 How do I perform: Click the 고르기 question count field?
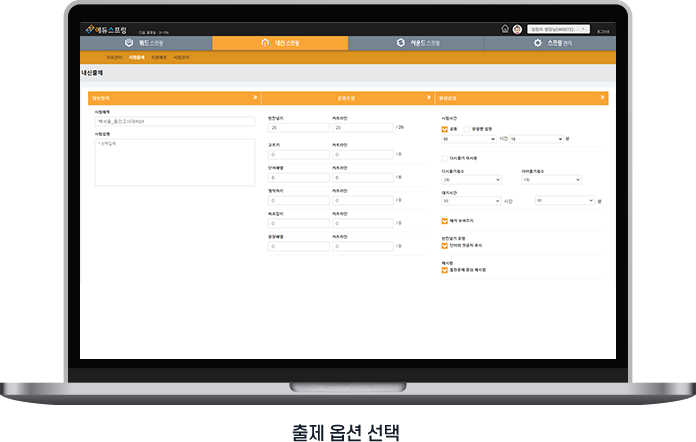click(299, 155)
